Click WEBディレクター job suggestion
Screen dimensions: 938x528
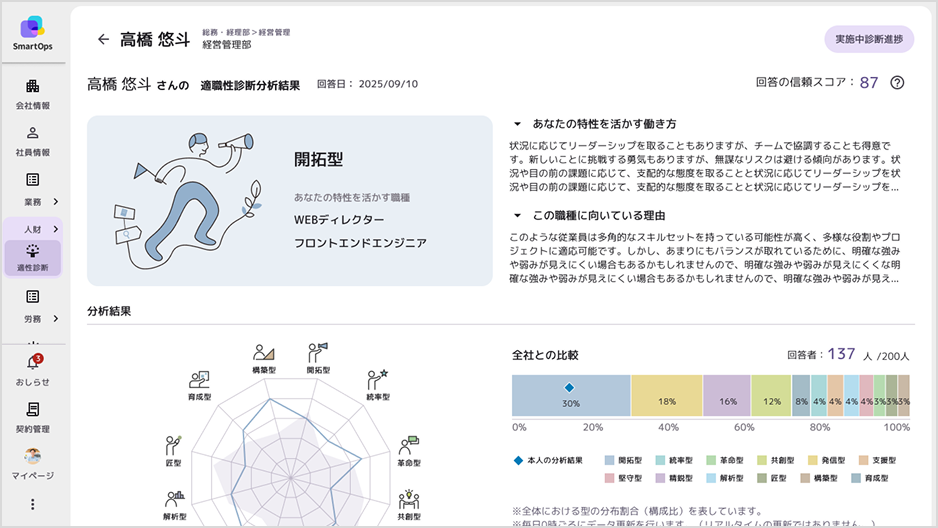coord(339,219)
